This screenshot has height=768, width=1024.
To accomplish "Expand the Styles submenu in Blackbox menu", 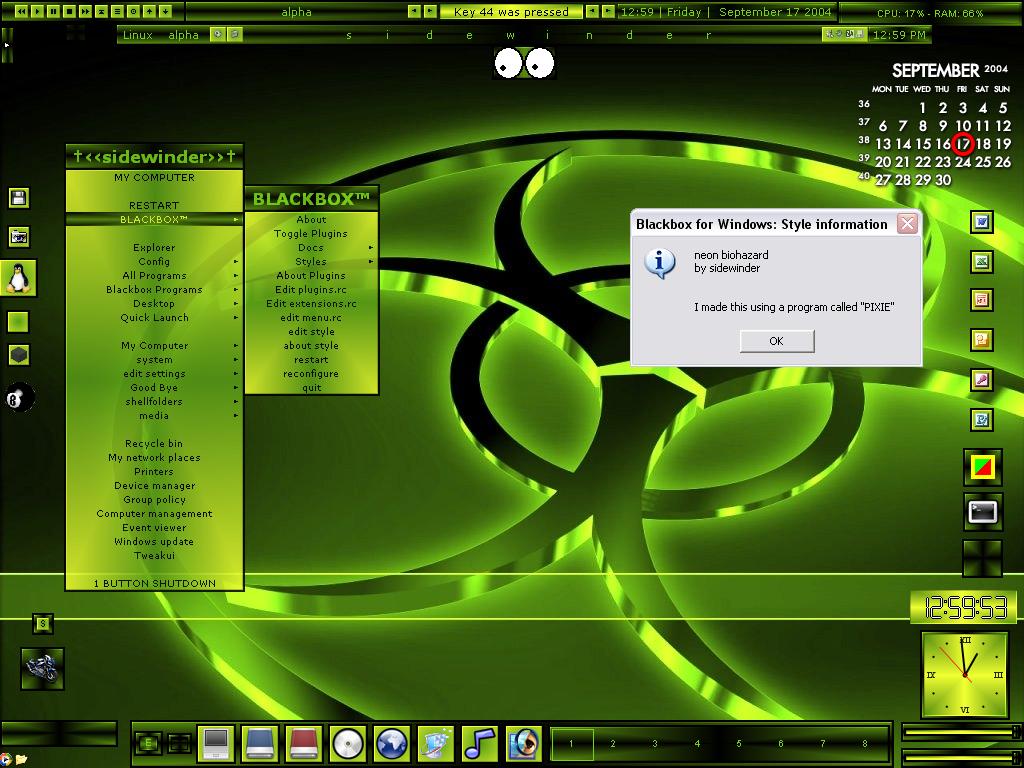I will 311,261.
